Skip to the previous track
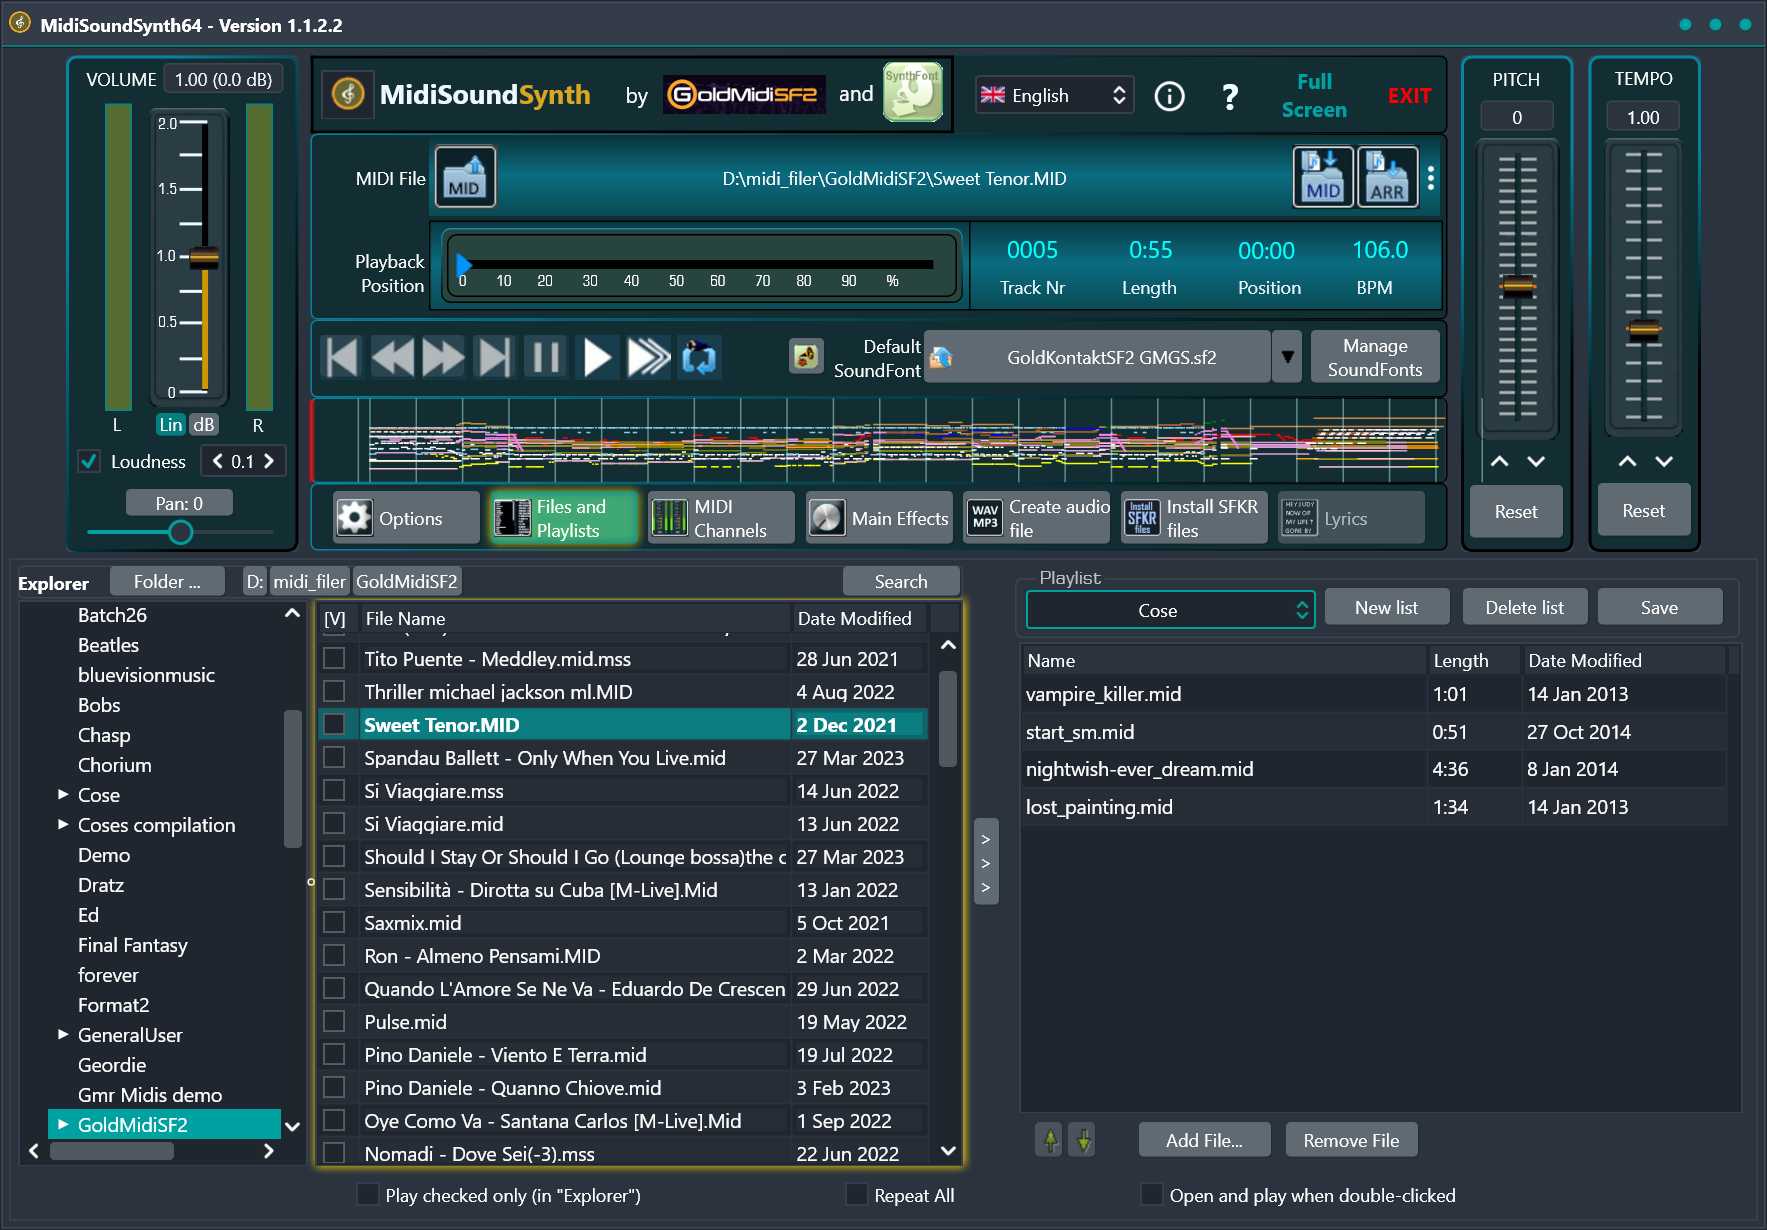 (x=342, y=357)
